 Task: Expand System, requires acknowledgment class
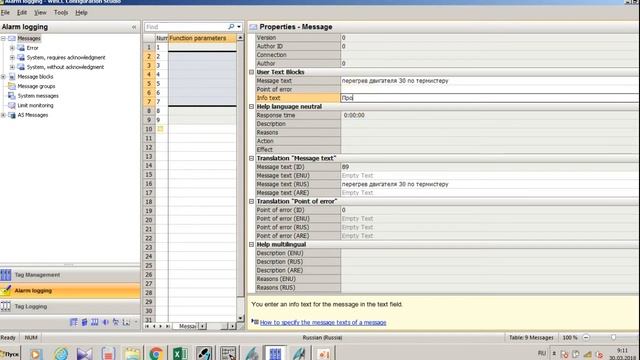pos(12,58)
